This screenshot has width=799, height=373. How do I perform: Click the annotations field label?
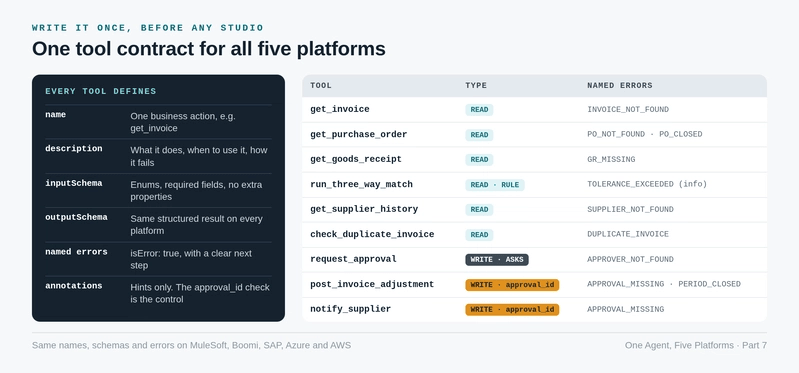tap(73, 286)
